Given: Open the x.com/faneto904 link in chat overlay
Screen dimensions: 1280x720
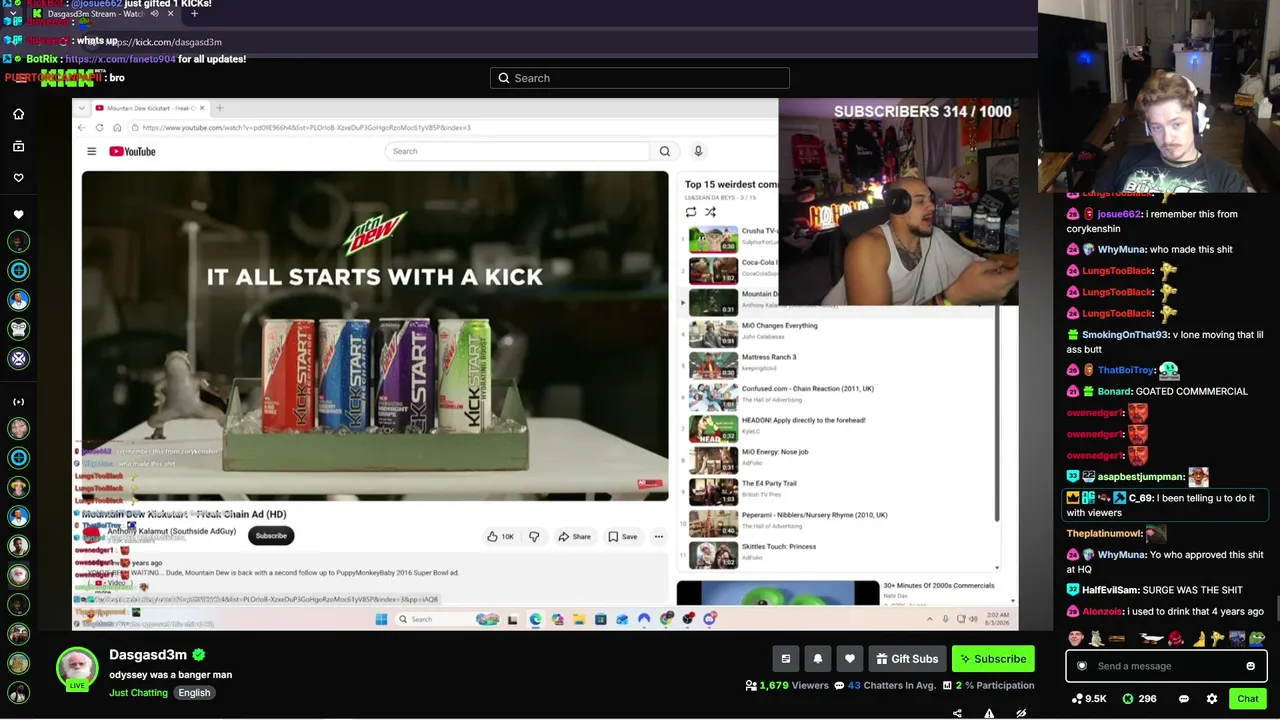Looking at the screenshot, I should tap(120, 59).
